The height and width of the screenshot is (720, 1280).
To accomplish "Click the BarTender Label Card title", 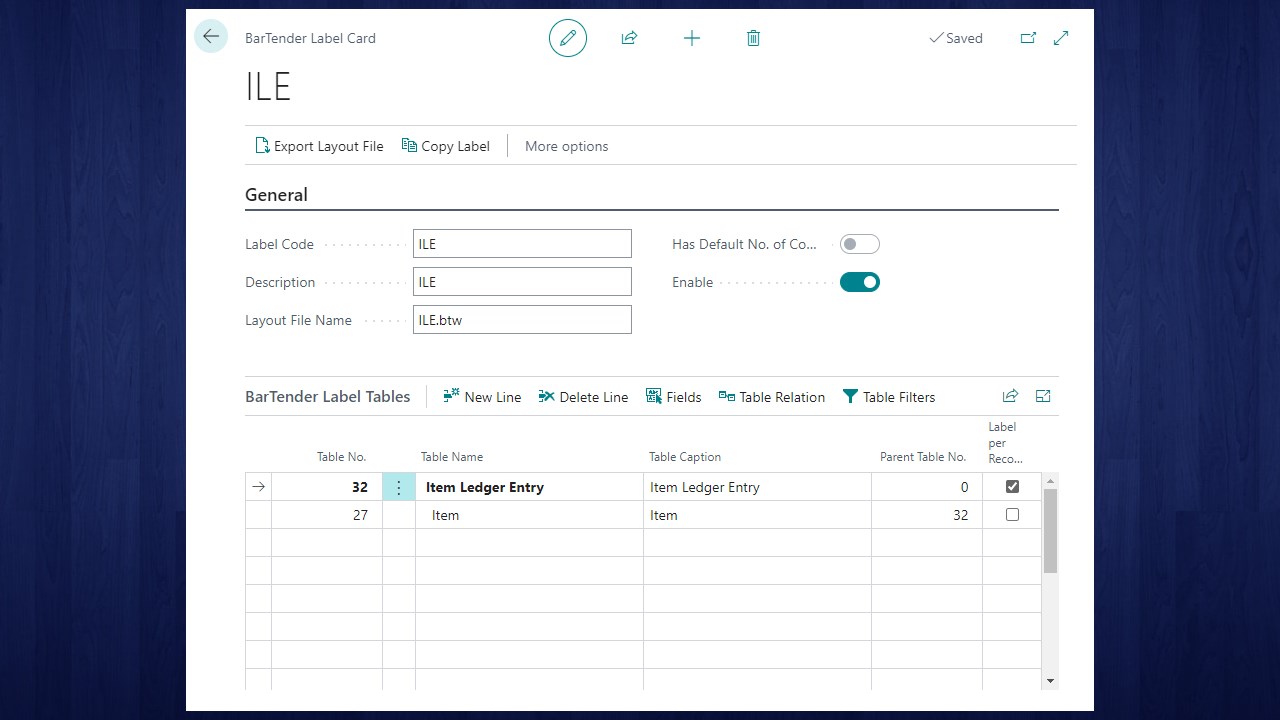I will tap(310, 38).
